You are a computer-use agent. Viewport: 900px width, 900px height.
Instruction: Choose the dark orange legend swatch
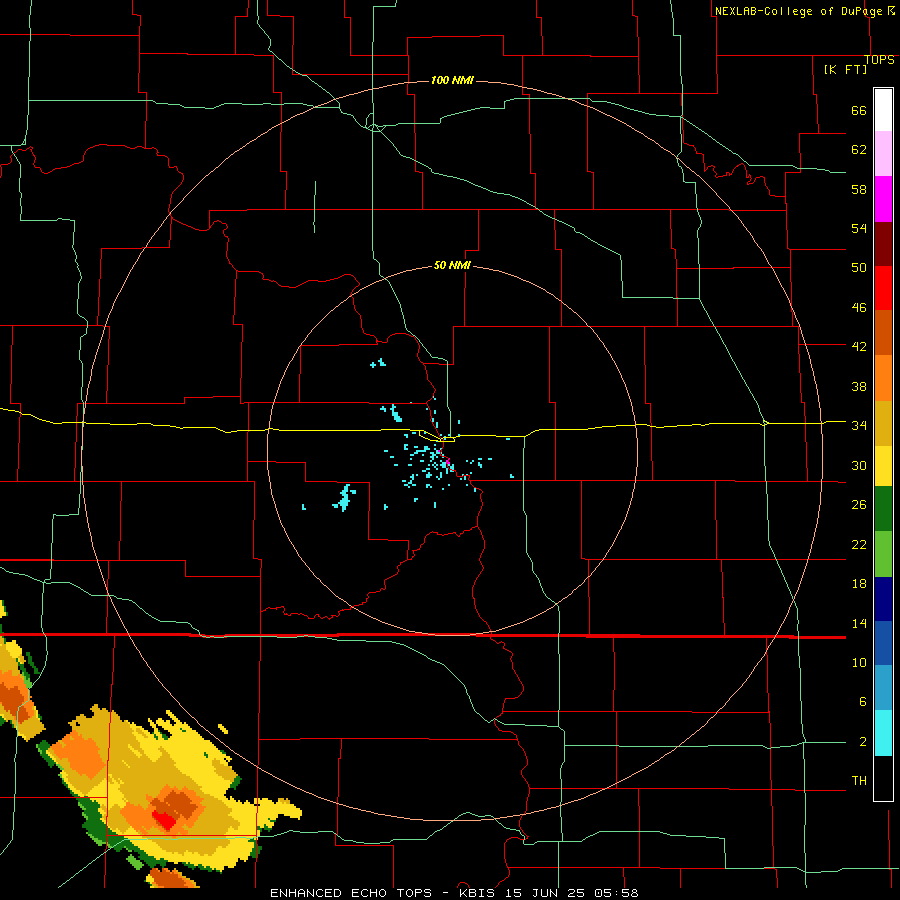pyautogui.click(x=883, y=333)
